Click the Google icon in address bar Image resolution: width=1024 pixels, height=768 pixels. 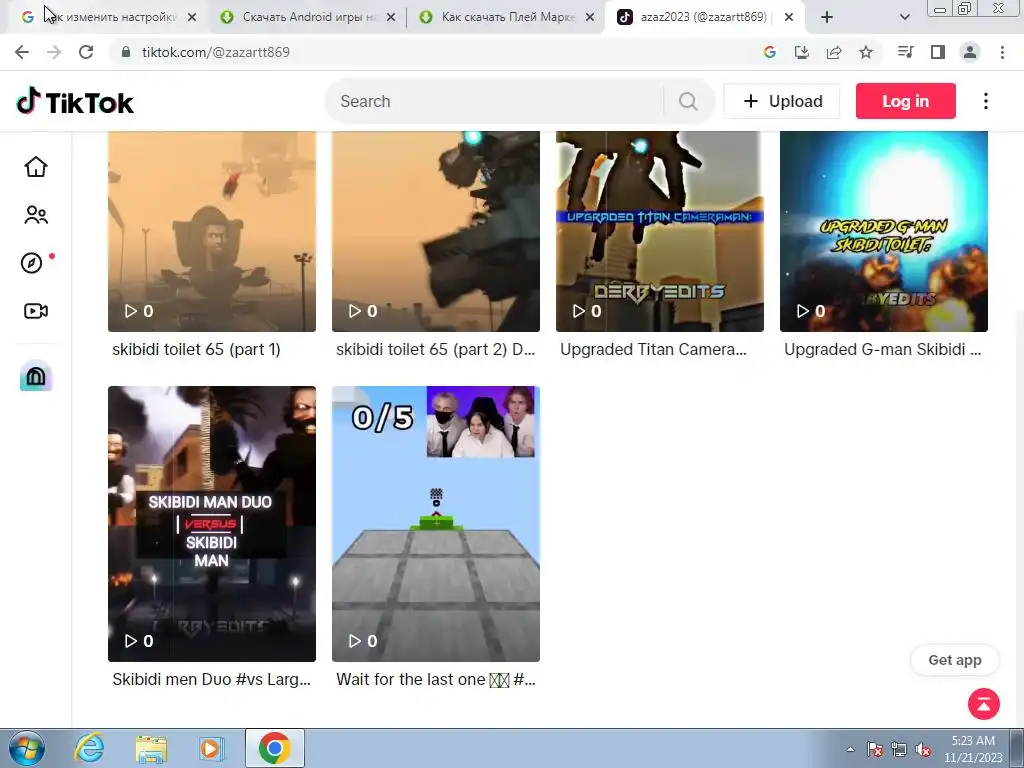click(770, 52)
